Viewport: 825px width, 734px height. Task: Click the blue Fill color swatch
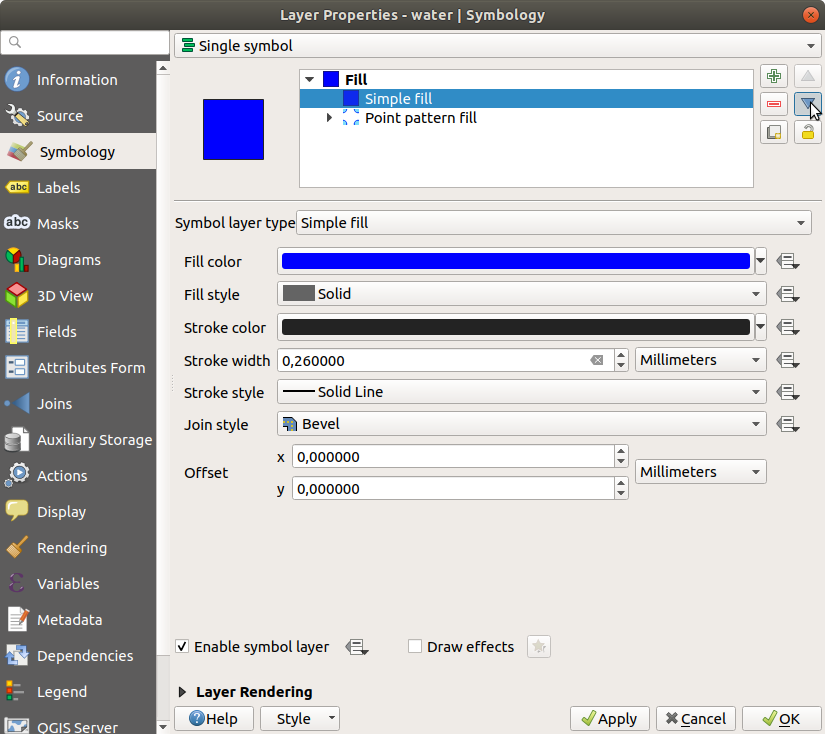coord(515,262)
